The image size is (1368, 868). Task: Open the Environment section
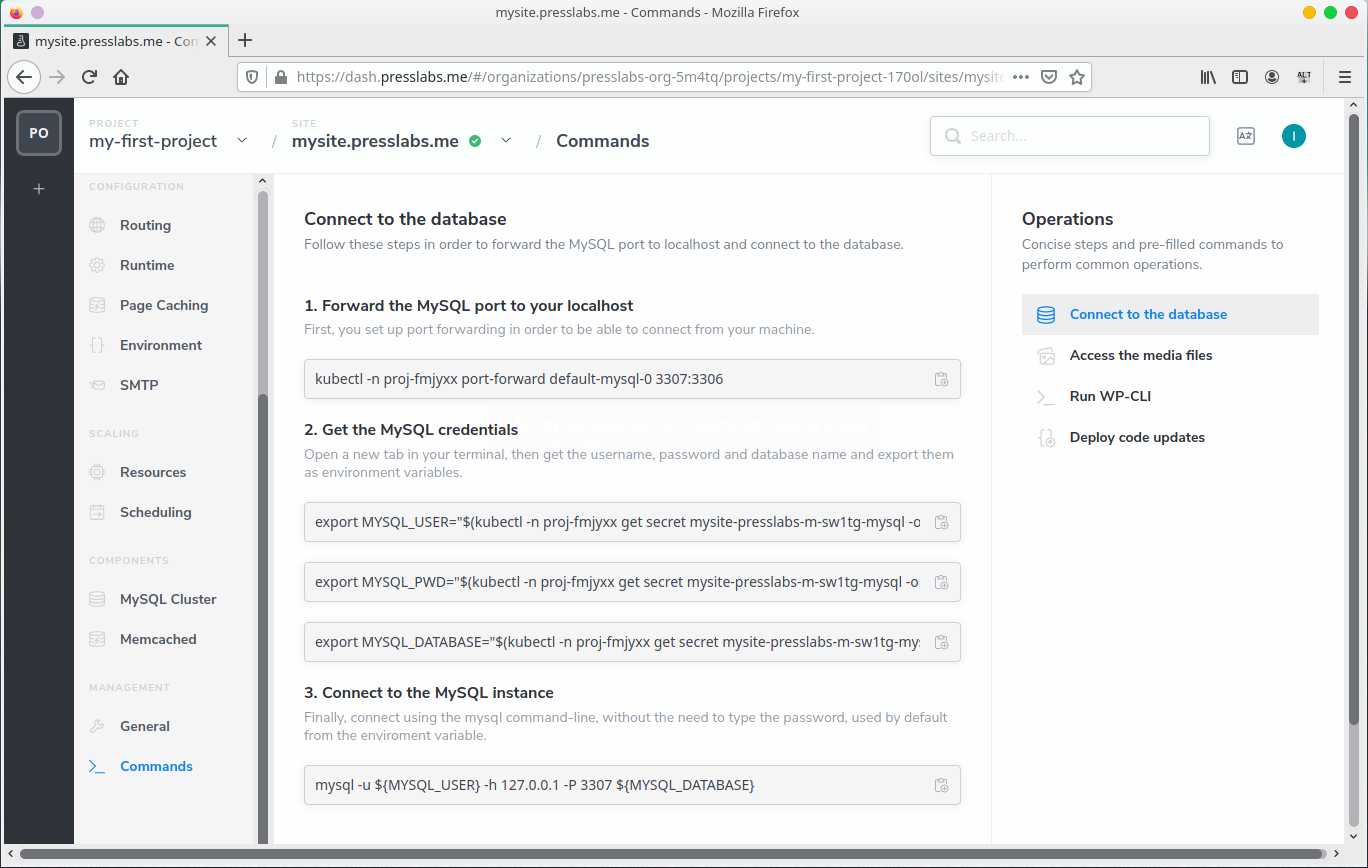(161, 345)
